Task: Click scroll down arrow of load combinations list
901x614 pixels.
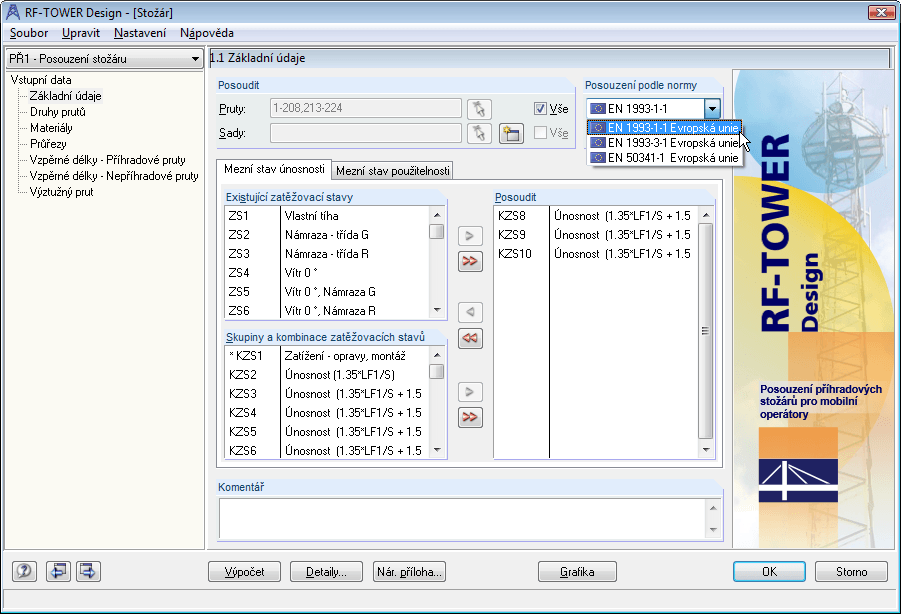Action: coord(437,450)
